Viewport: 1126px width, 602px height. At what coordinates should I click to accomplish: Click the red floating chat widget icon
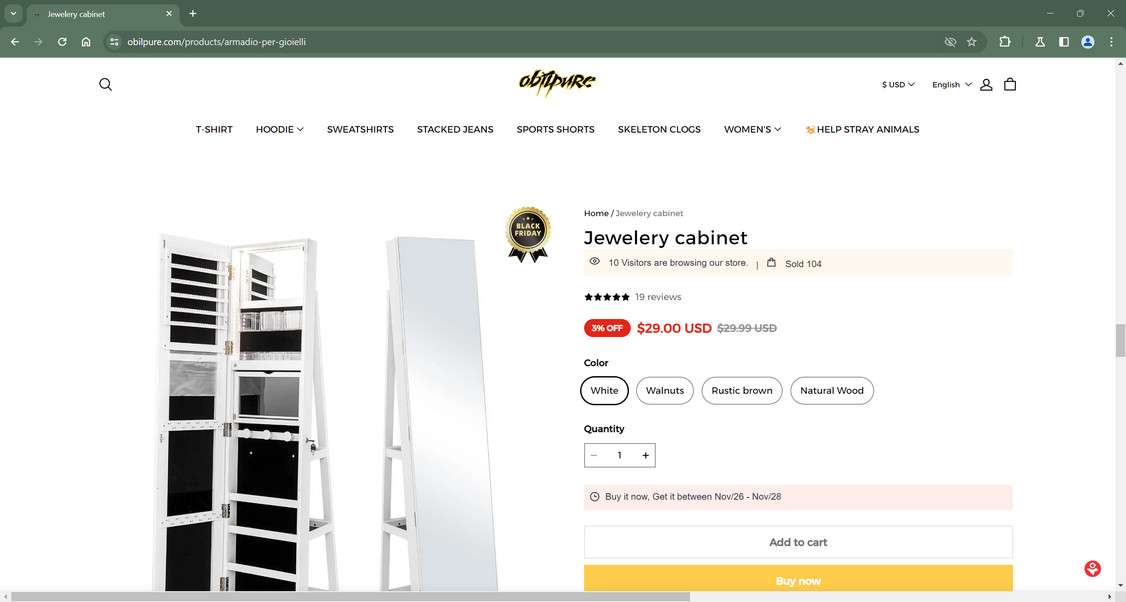(x=1092, y=569)
